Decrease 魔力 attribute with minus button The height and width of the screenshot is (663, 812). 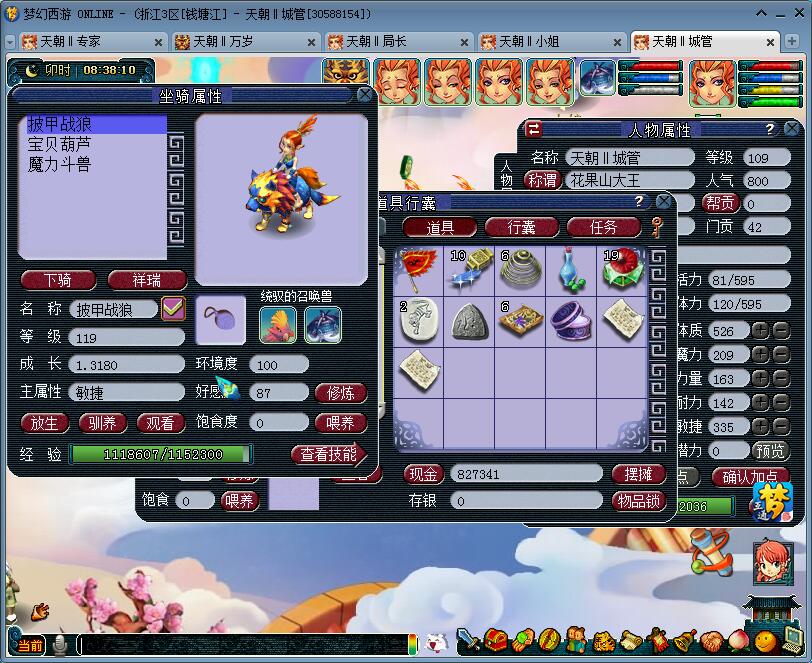click(781, 354)
